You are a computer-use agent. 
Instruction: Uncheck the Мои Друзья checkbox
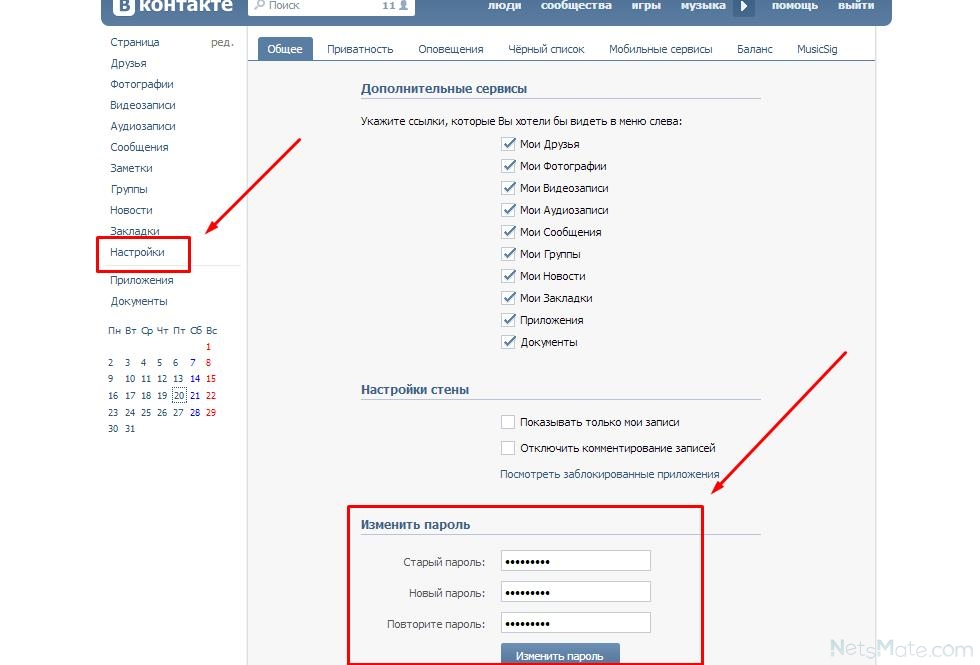click(x=508, y=144)
